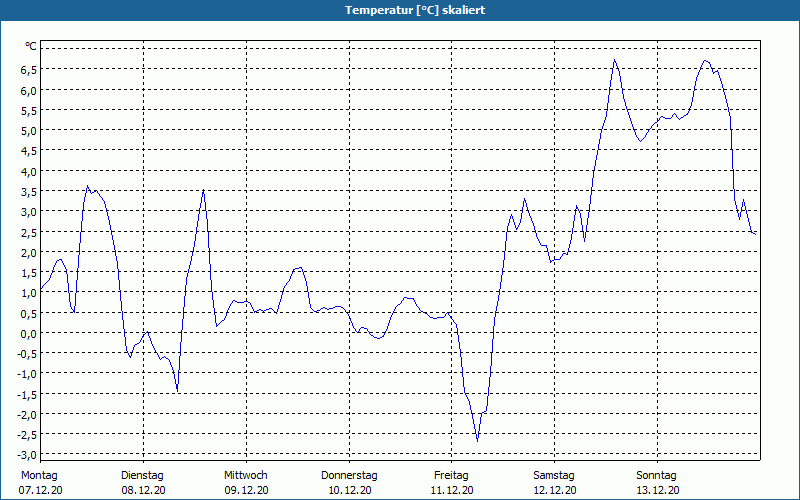
Task: Click the positive 1,5 y-axis label
Action: (x=29, y=272)
